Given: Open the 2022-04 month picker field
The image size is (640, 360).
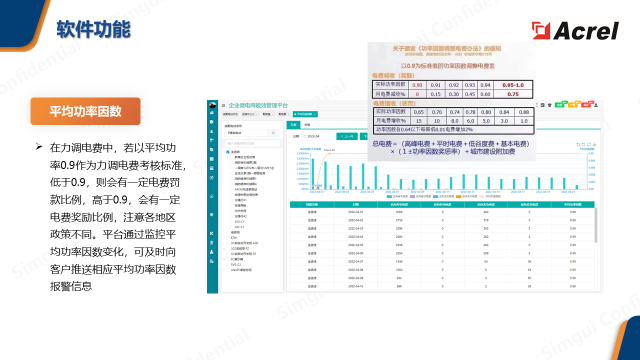Looking at the screenshot, I should [x=318, y=136].
